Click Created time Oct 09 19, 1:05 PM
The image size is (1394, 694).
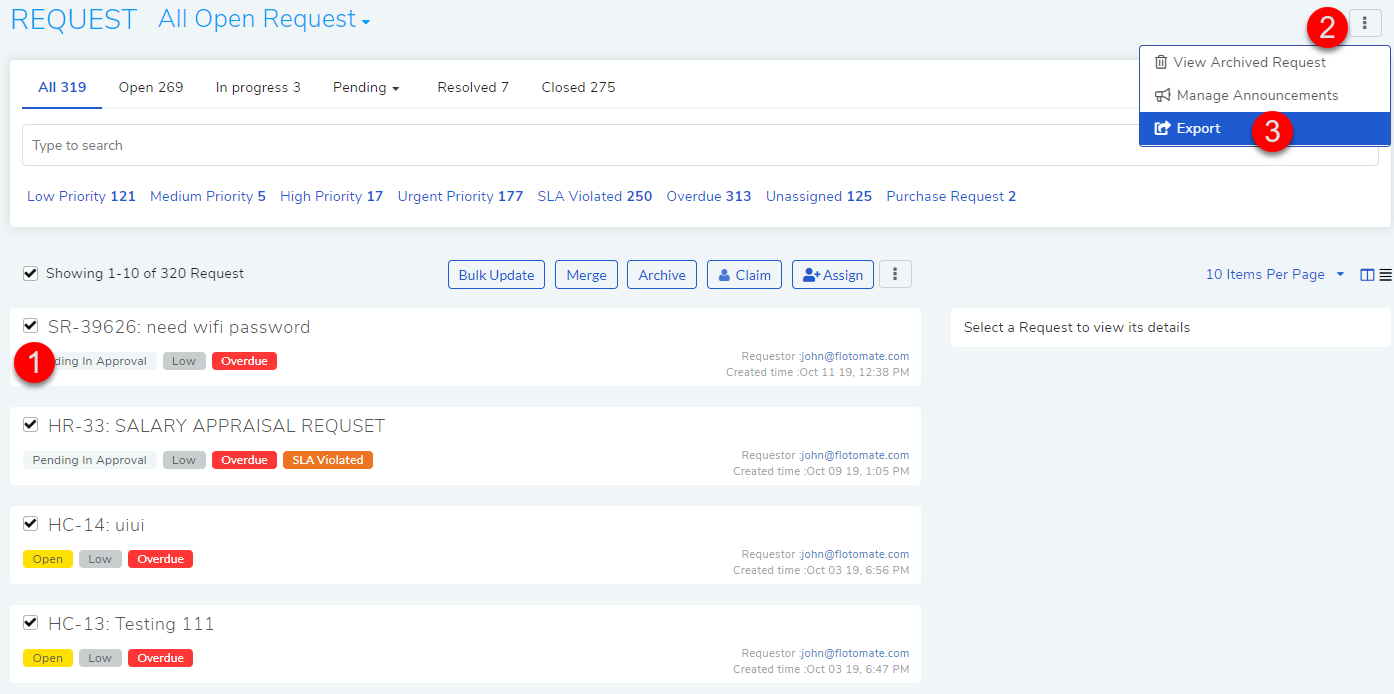click(x=821, y=471)
